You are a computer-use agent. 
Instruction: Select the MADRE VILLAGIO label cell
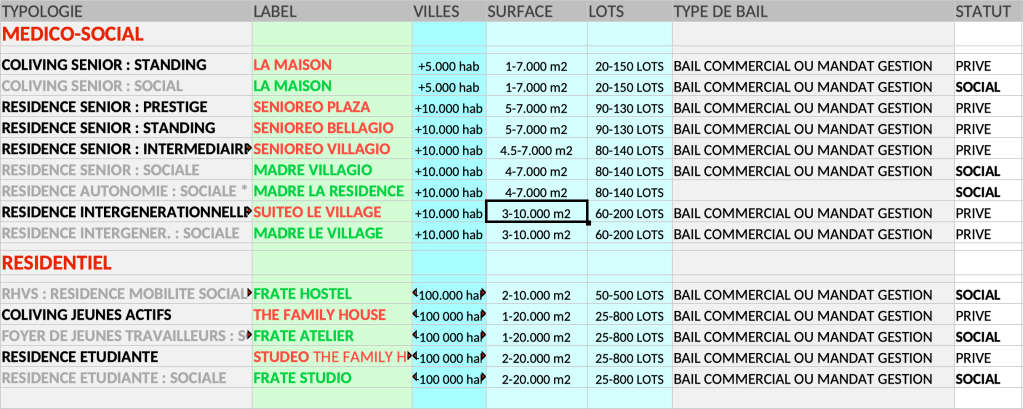pos(313,170)
